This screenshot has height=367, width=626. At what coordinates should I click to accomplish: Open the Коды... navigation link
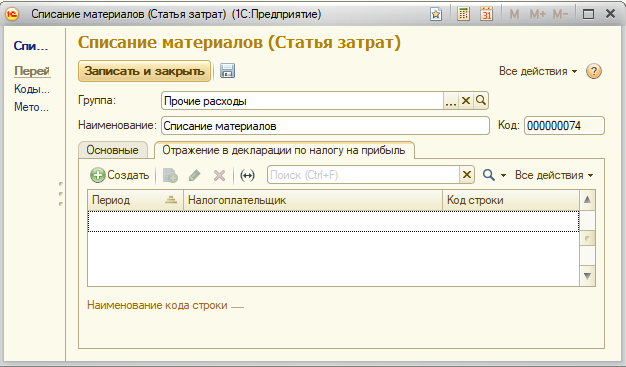(32, 89)
